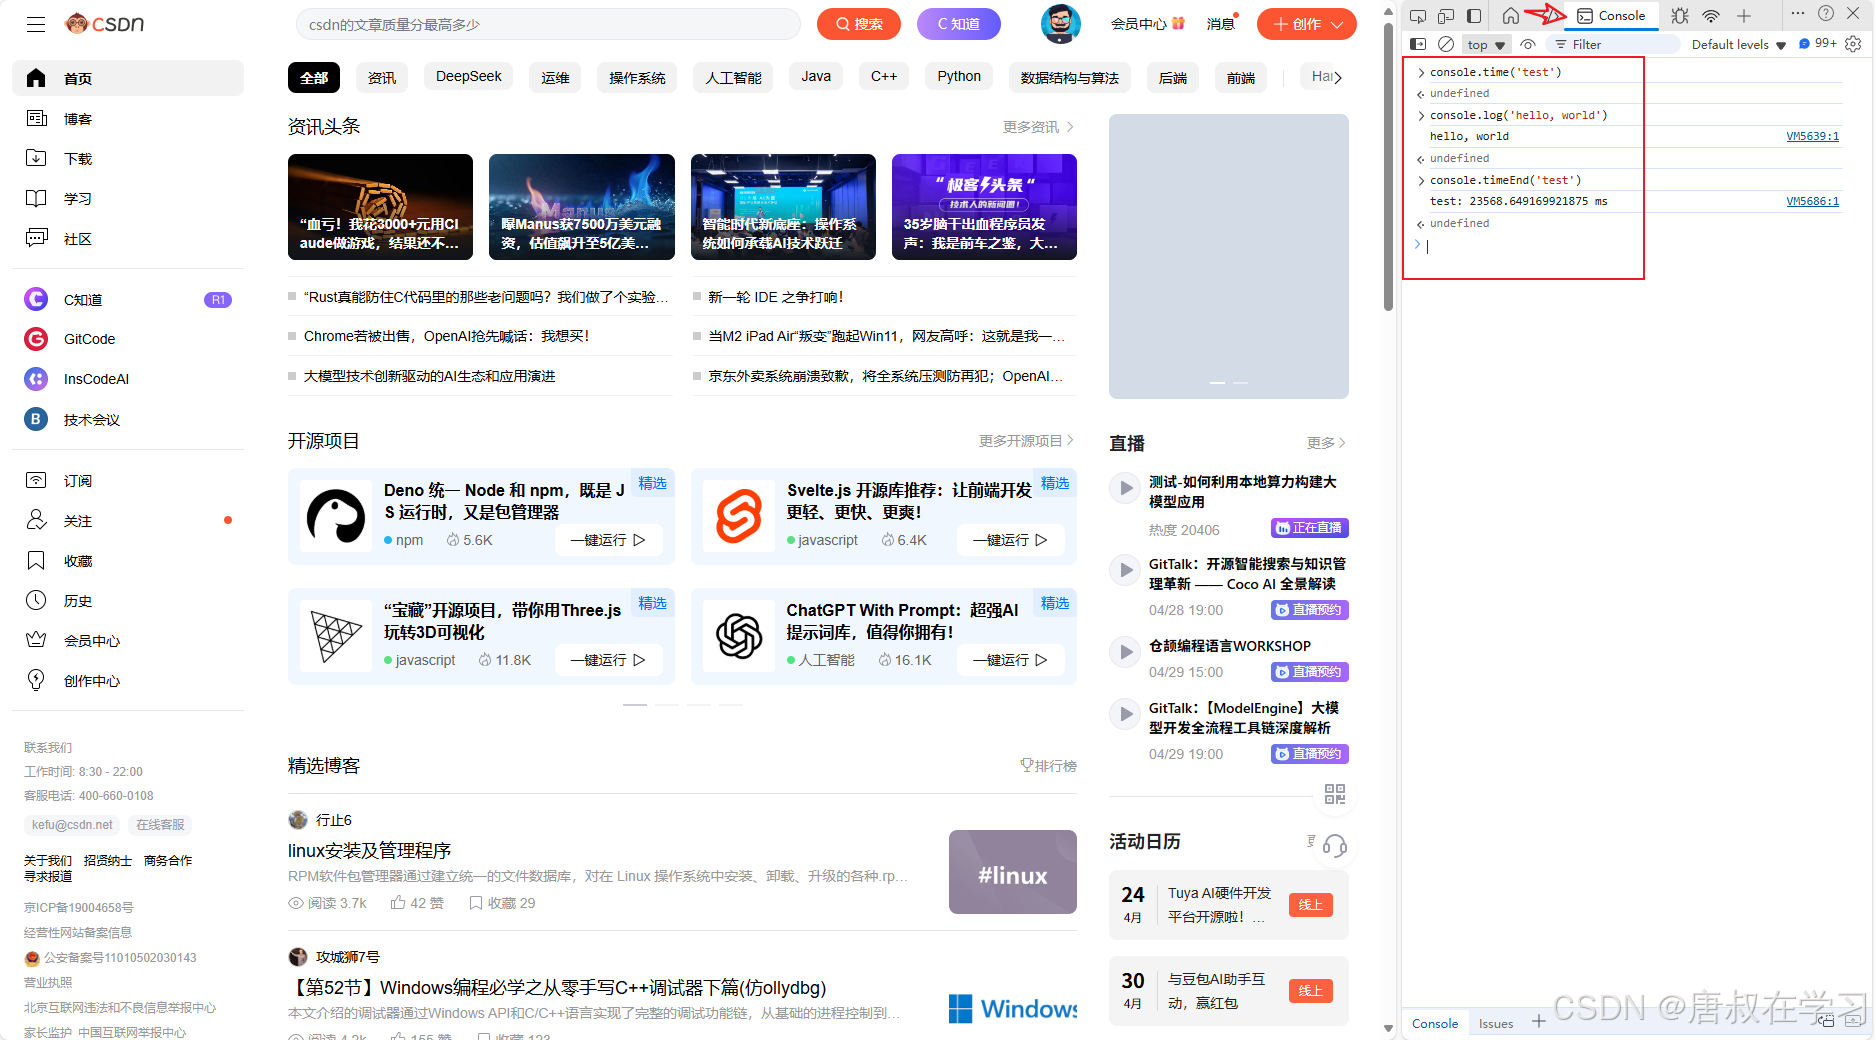Select the bottom drawer Issues tab
This screenshot has width=1875, height=1040.
(x=1496, y=1023)
